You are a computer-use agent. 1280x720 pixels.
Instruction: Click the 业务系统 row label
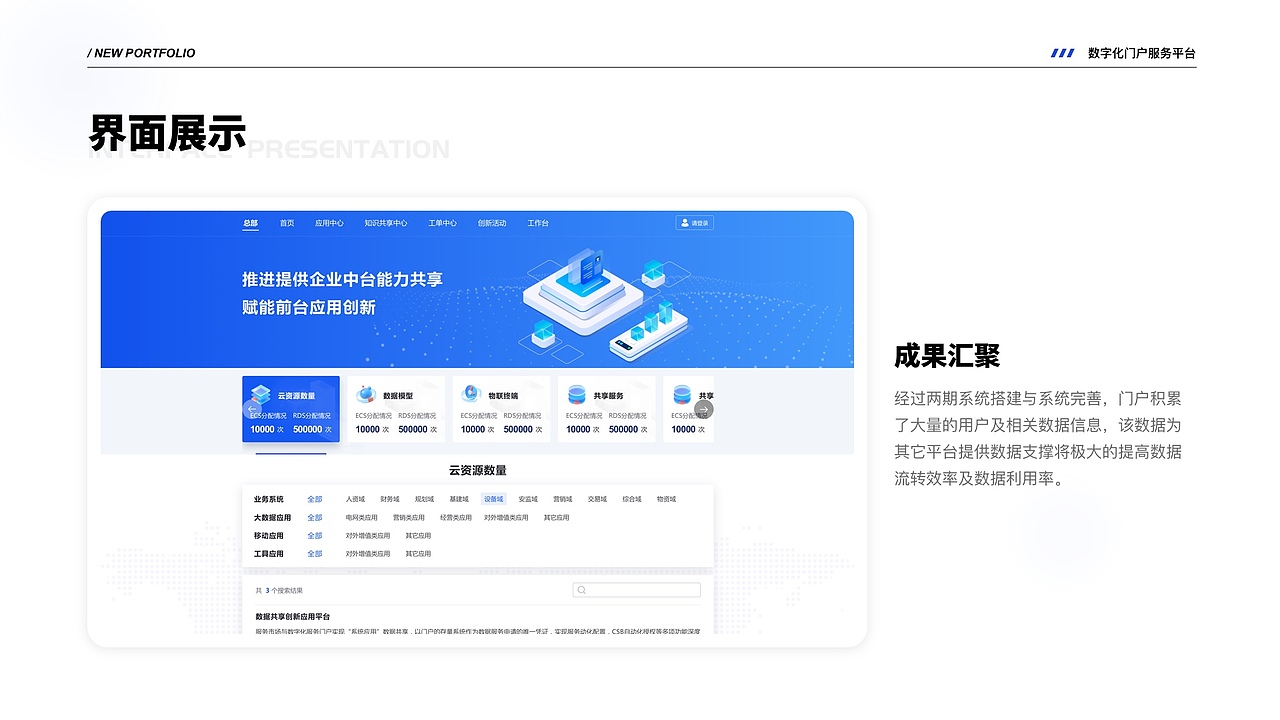[x=269, y=499]
